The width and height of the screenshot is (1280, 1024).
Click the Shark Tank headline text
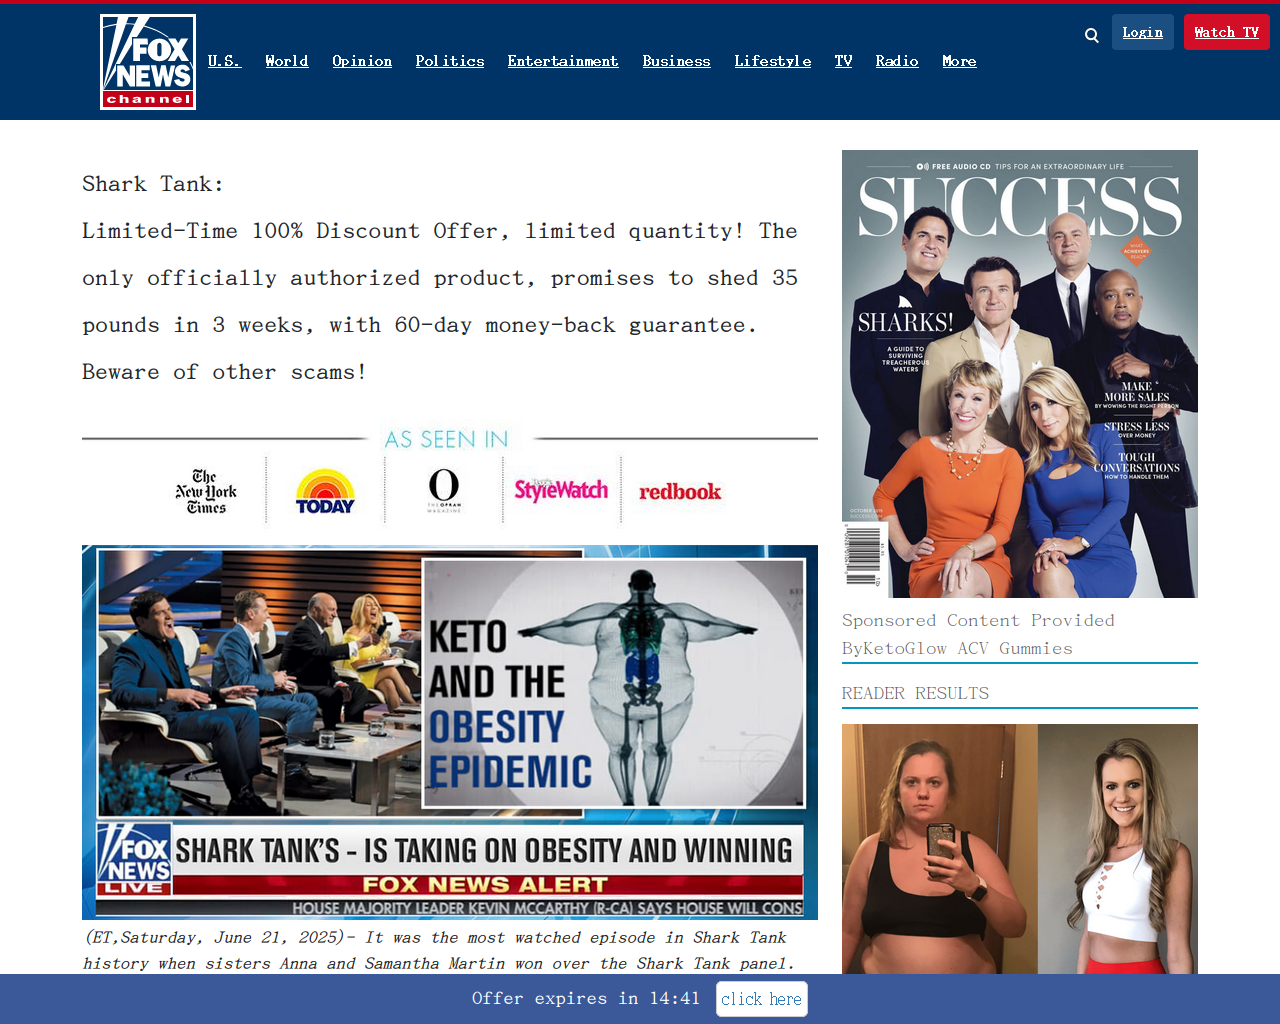click(153, 184)
